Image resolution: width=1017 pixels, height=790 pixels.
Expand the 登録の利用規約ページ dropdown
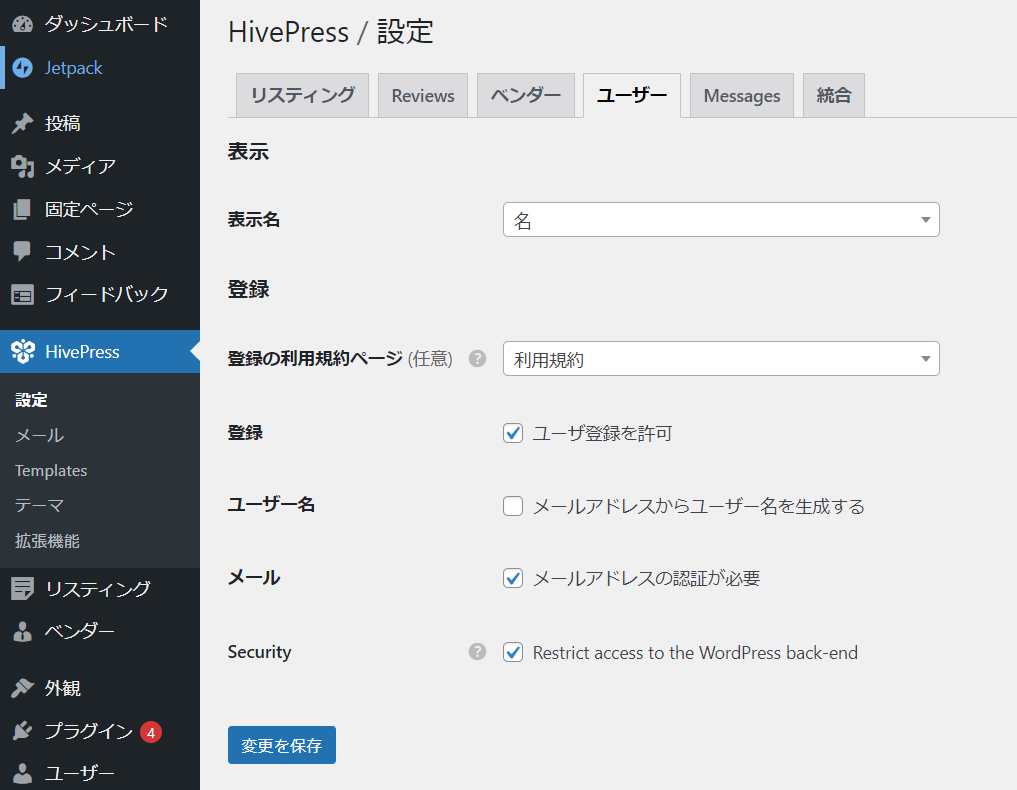pos(720,359)
